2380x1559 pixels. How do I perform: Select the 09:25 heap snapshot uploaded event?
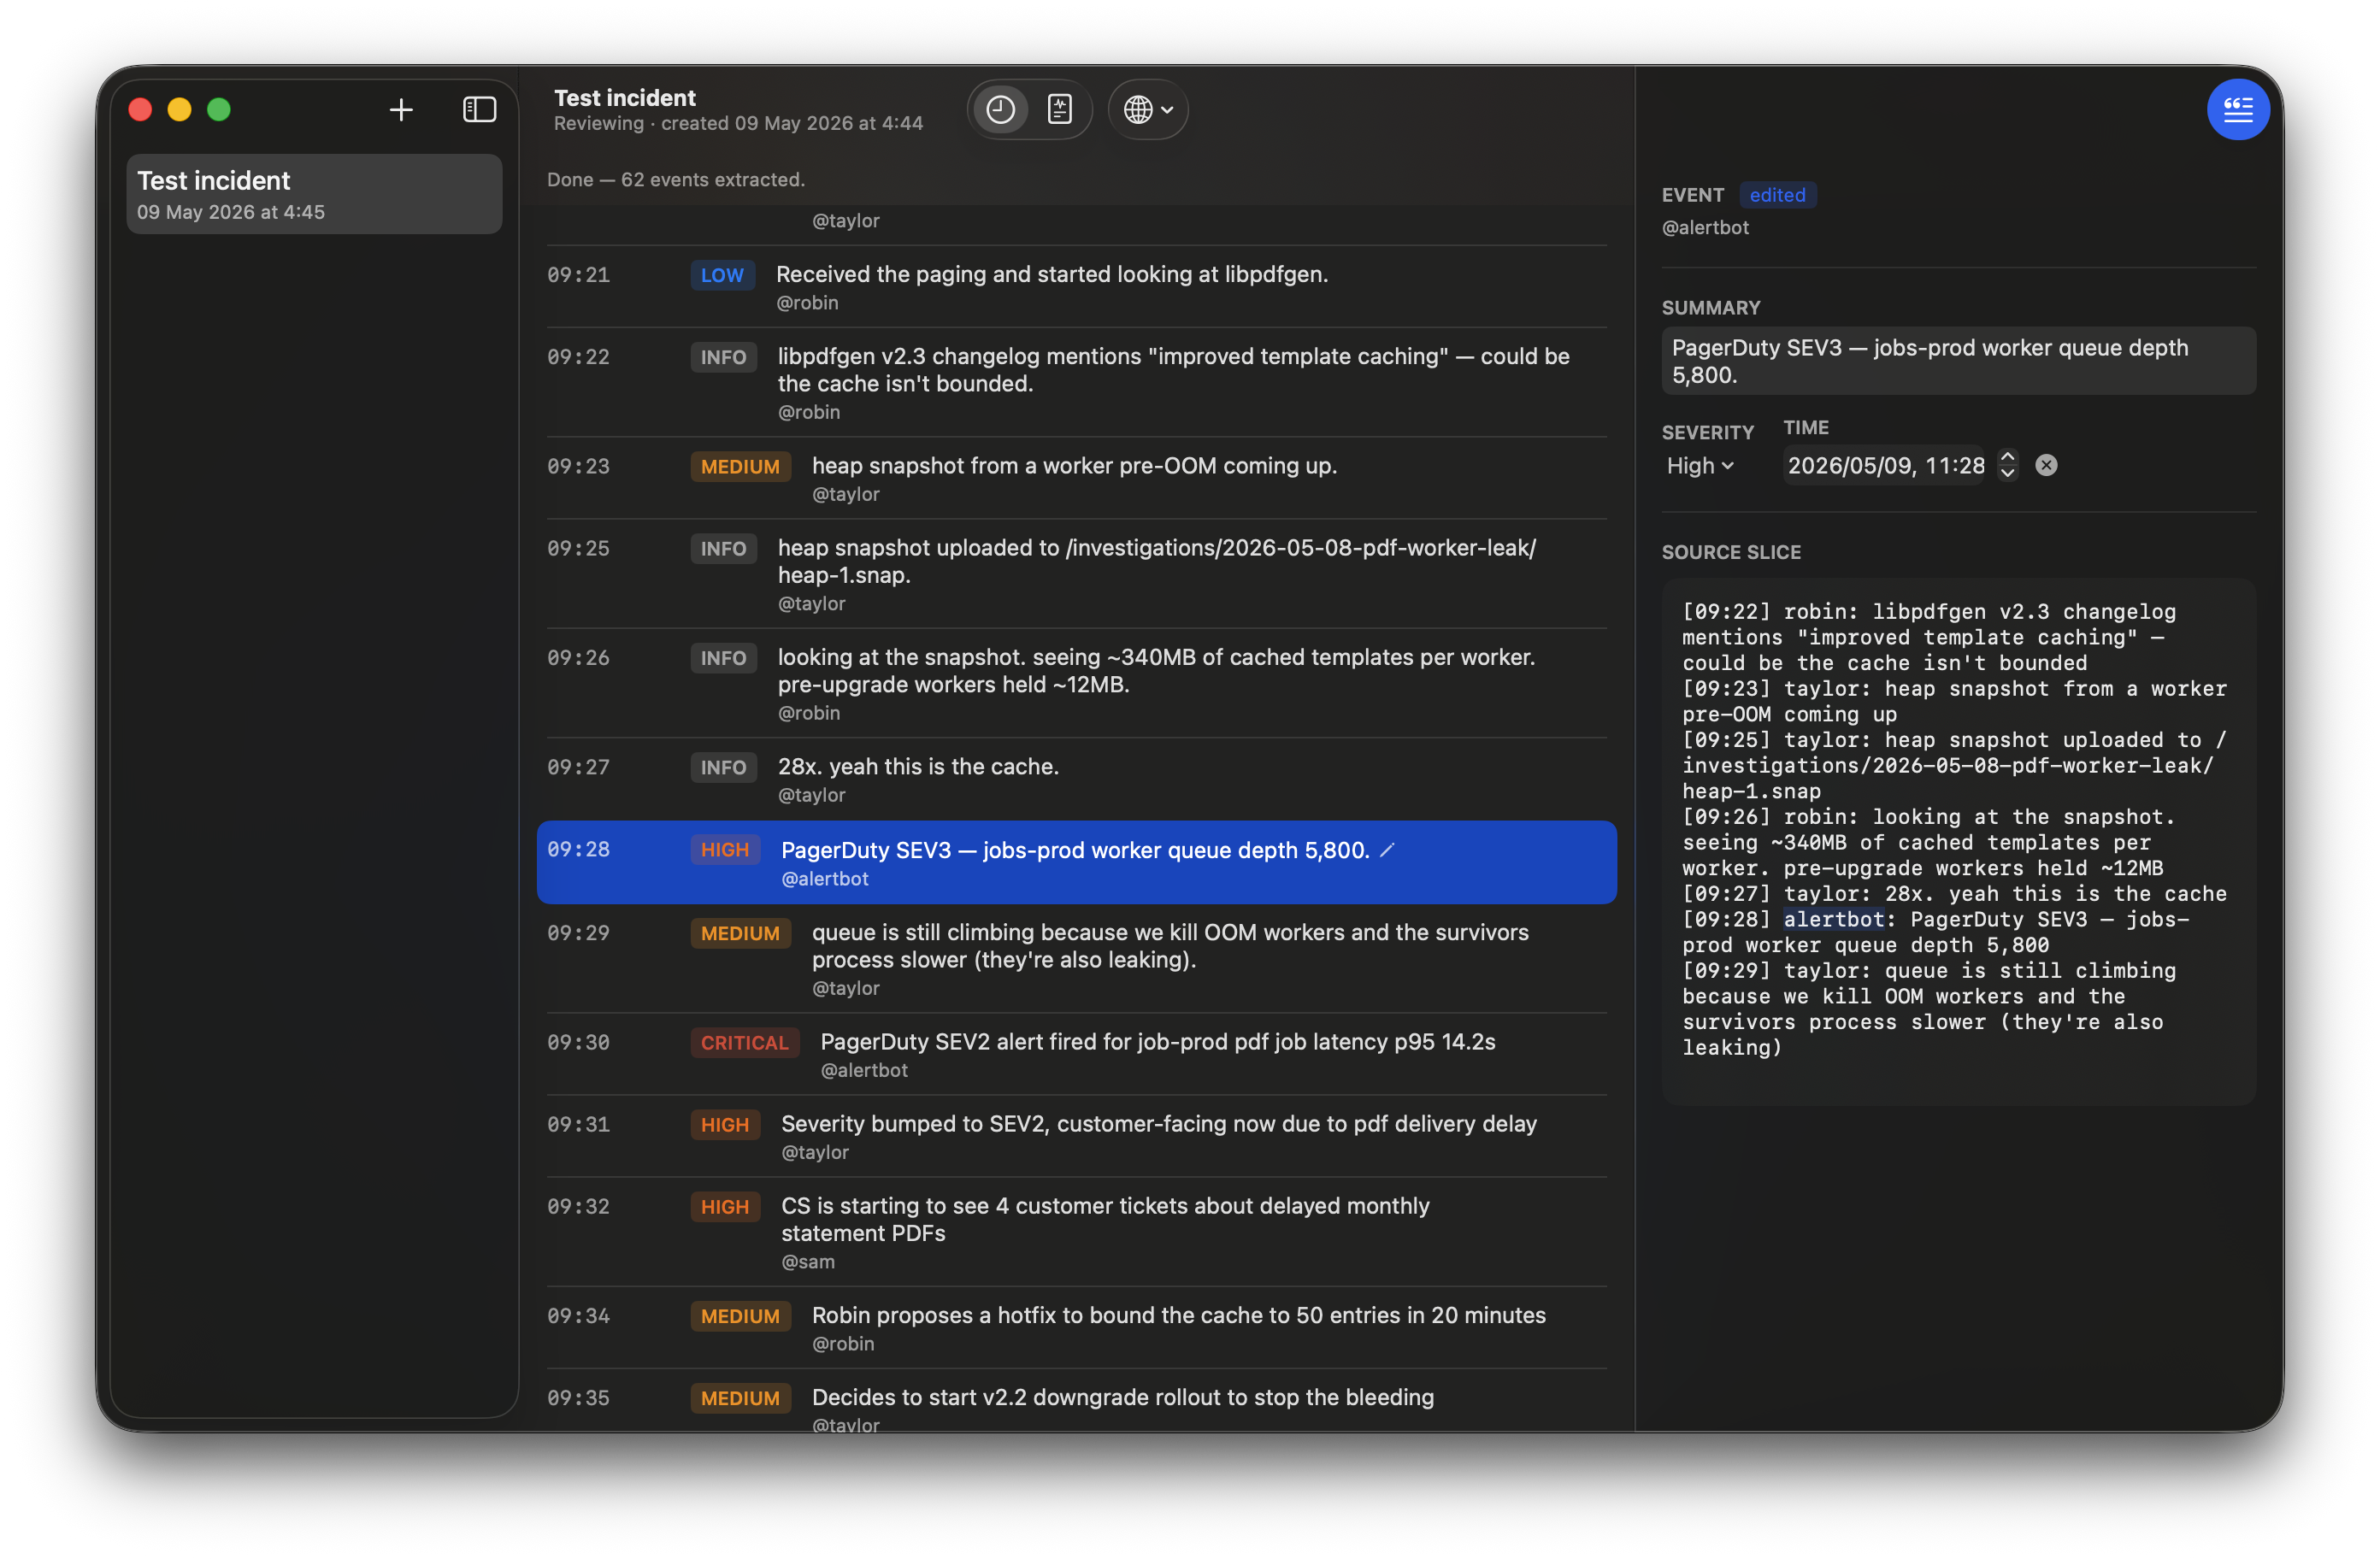point(1076,574)
